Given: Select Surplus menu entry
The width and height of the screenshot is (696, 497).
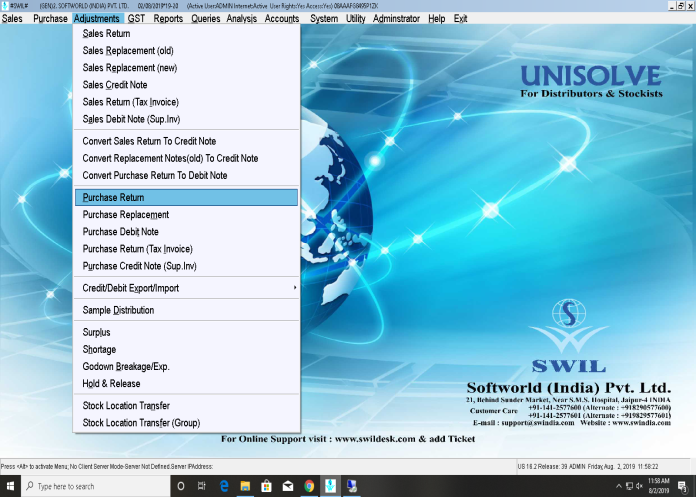Looking at the screenshot, I should [186, 332].
